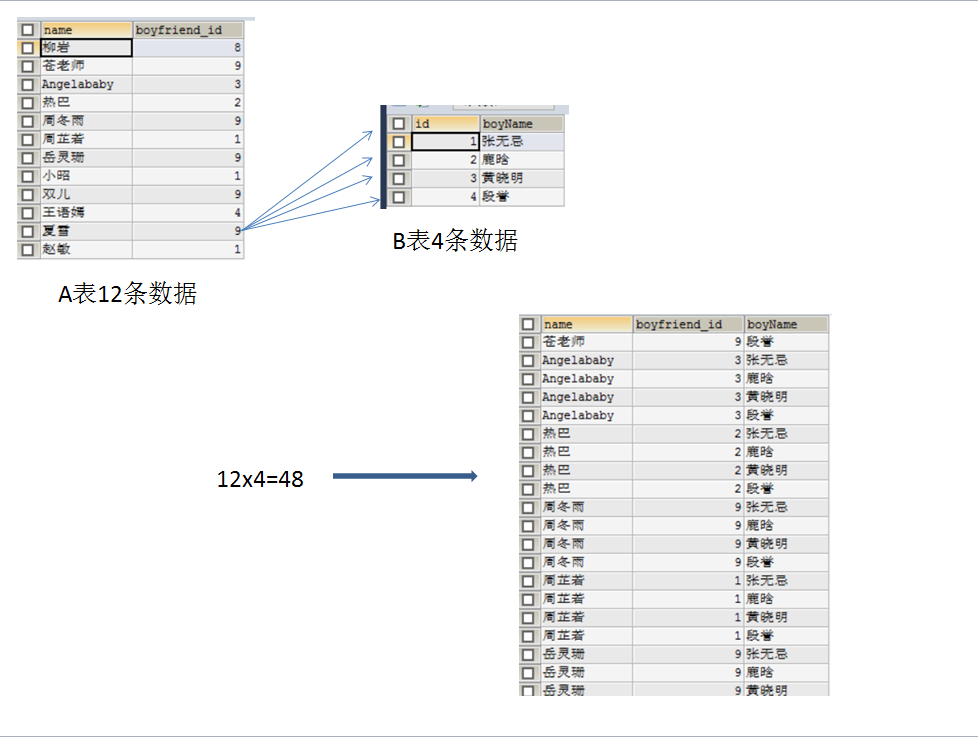Image resolution: width=978 pixels, height=737 pixels.
Task: Click the 黄晓明 cell in table B
Action: (522, 178)
